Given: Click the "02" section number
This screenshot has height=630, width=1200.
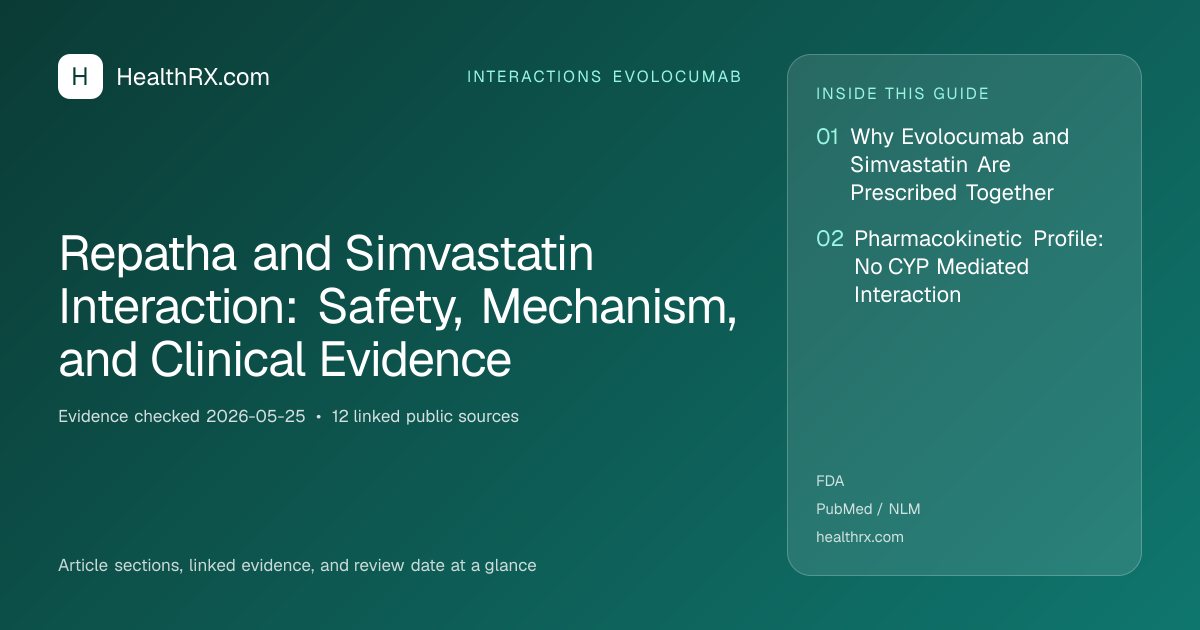Looking at the screenshot, I should [830, 239].
